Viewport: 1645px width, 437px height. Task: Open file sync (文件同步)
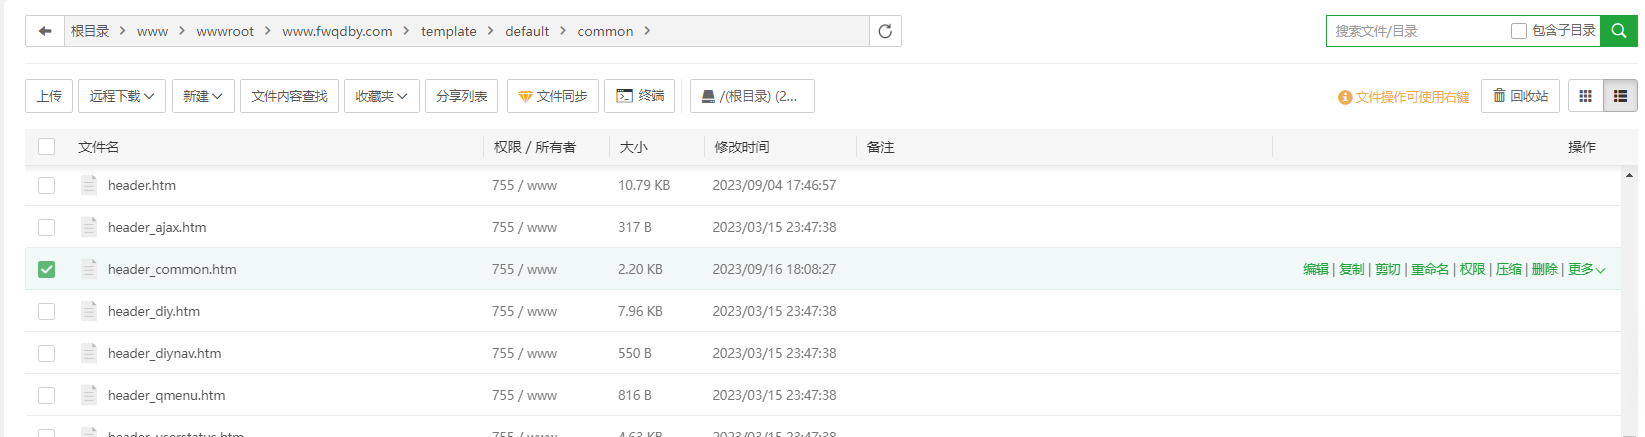point(552,96)
